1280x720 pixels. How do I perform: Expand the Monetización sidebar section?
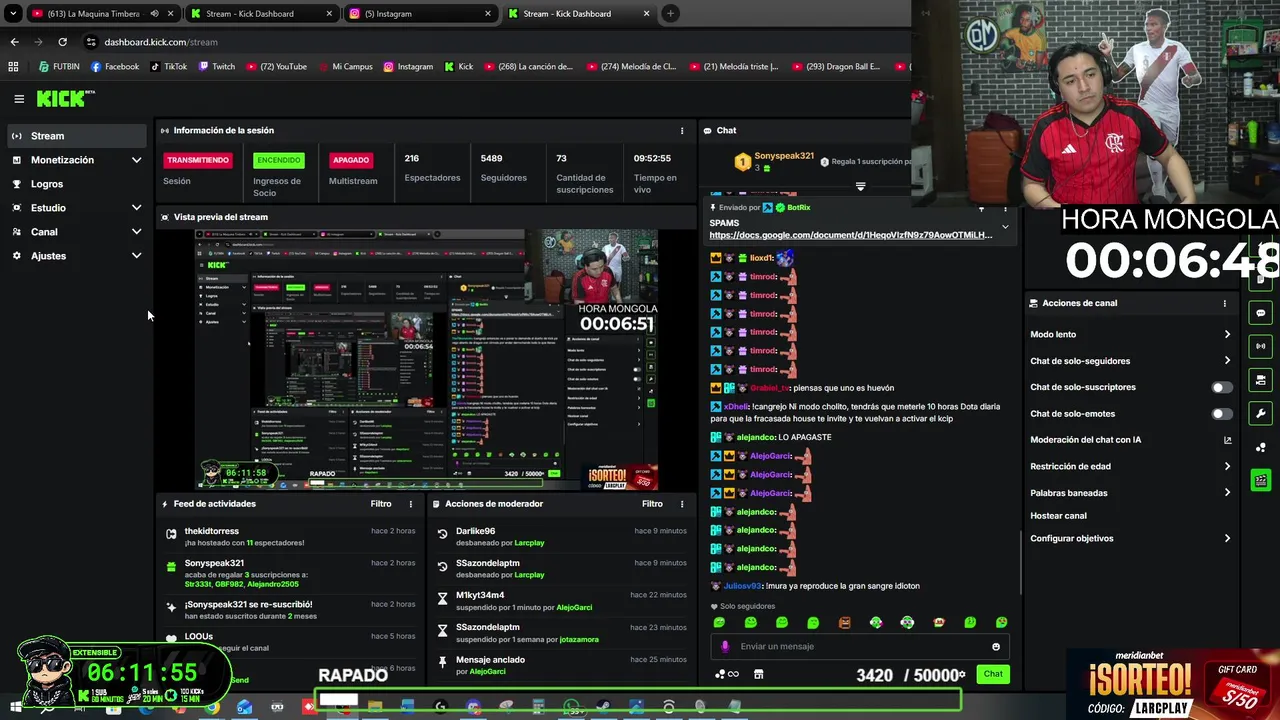click(x=136, y=160)
